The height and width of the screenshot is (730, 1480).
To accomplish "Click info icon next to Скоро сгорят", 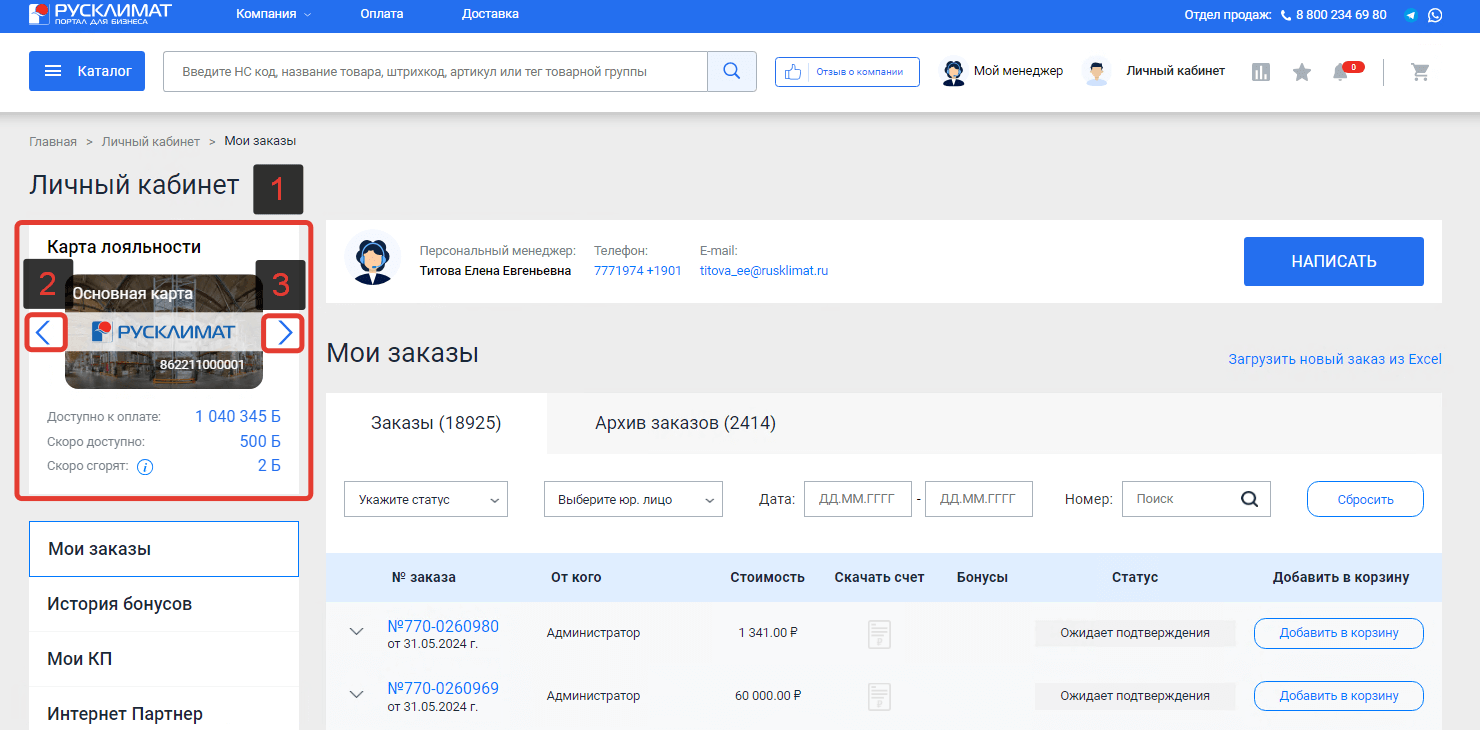I will (145, 466).
